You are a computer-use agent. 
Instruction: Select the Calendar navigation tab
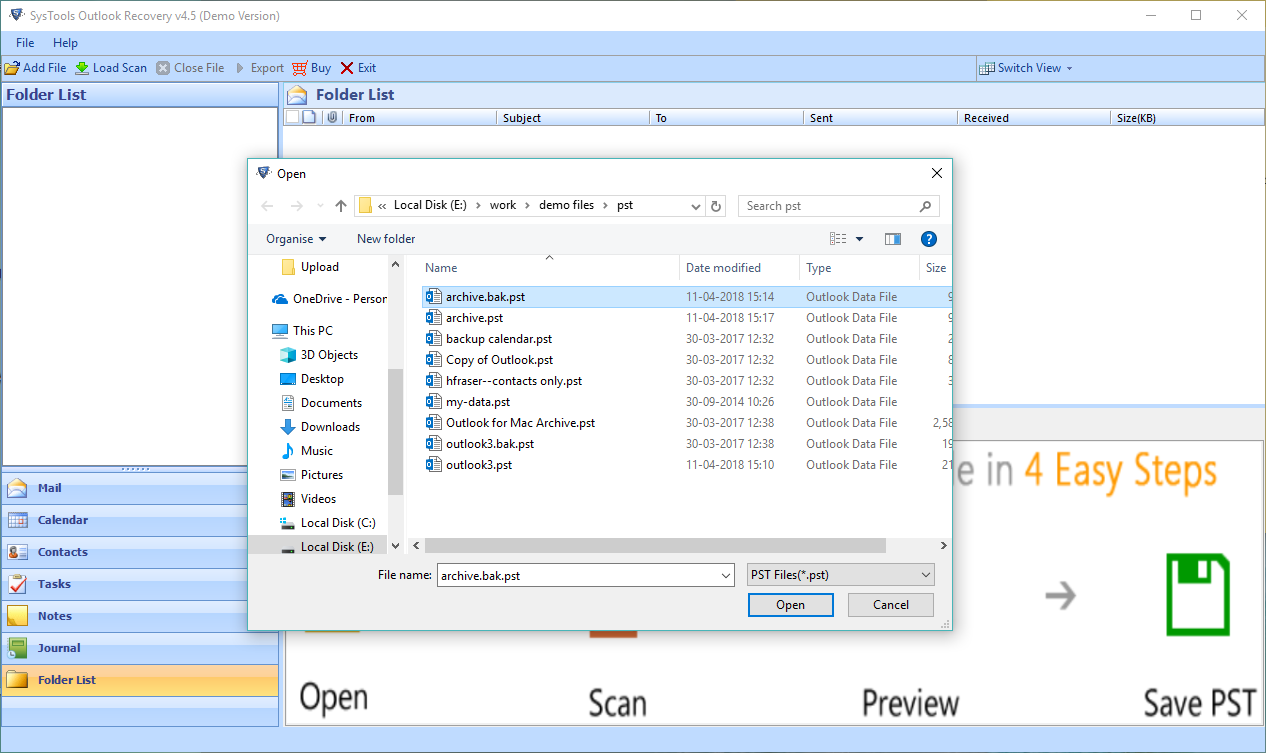pyautogui.click(x=140, y=520)
